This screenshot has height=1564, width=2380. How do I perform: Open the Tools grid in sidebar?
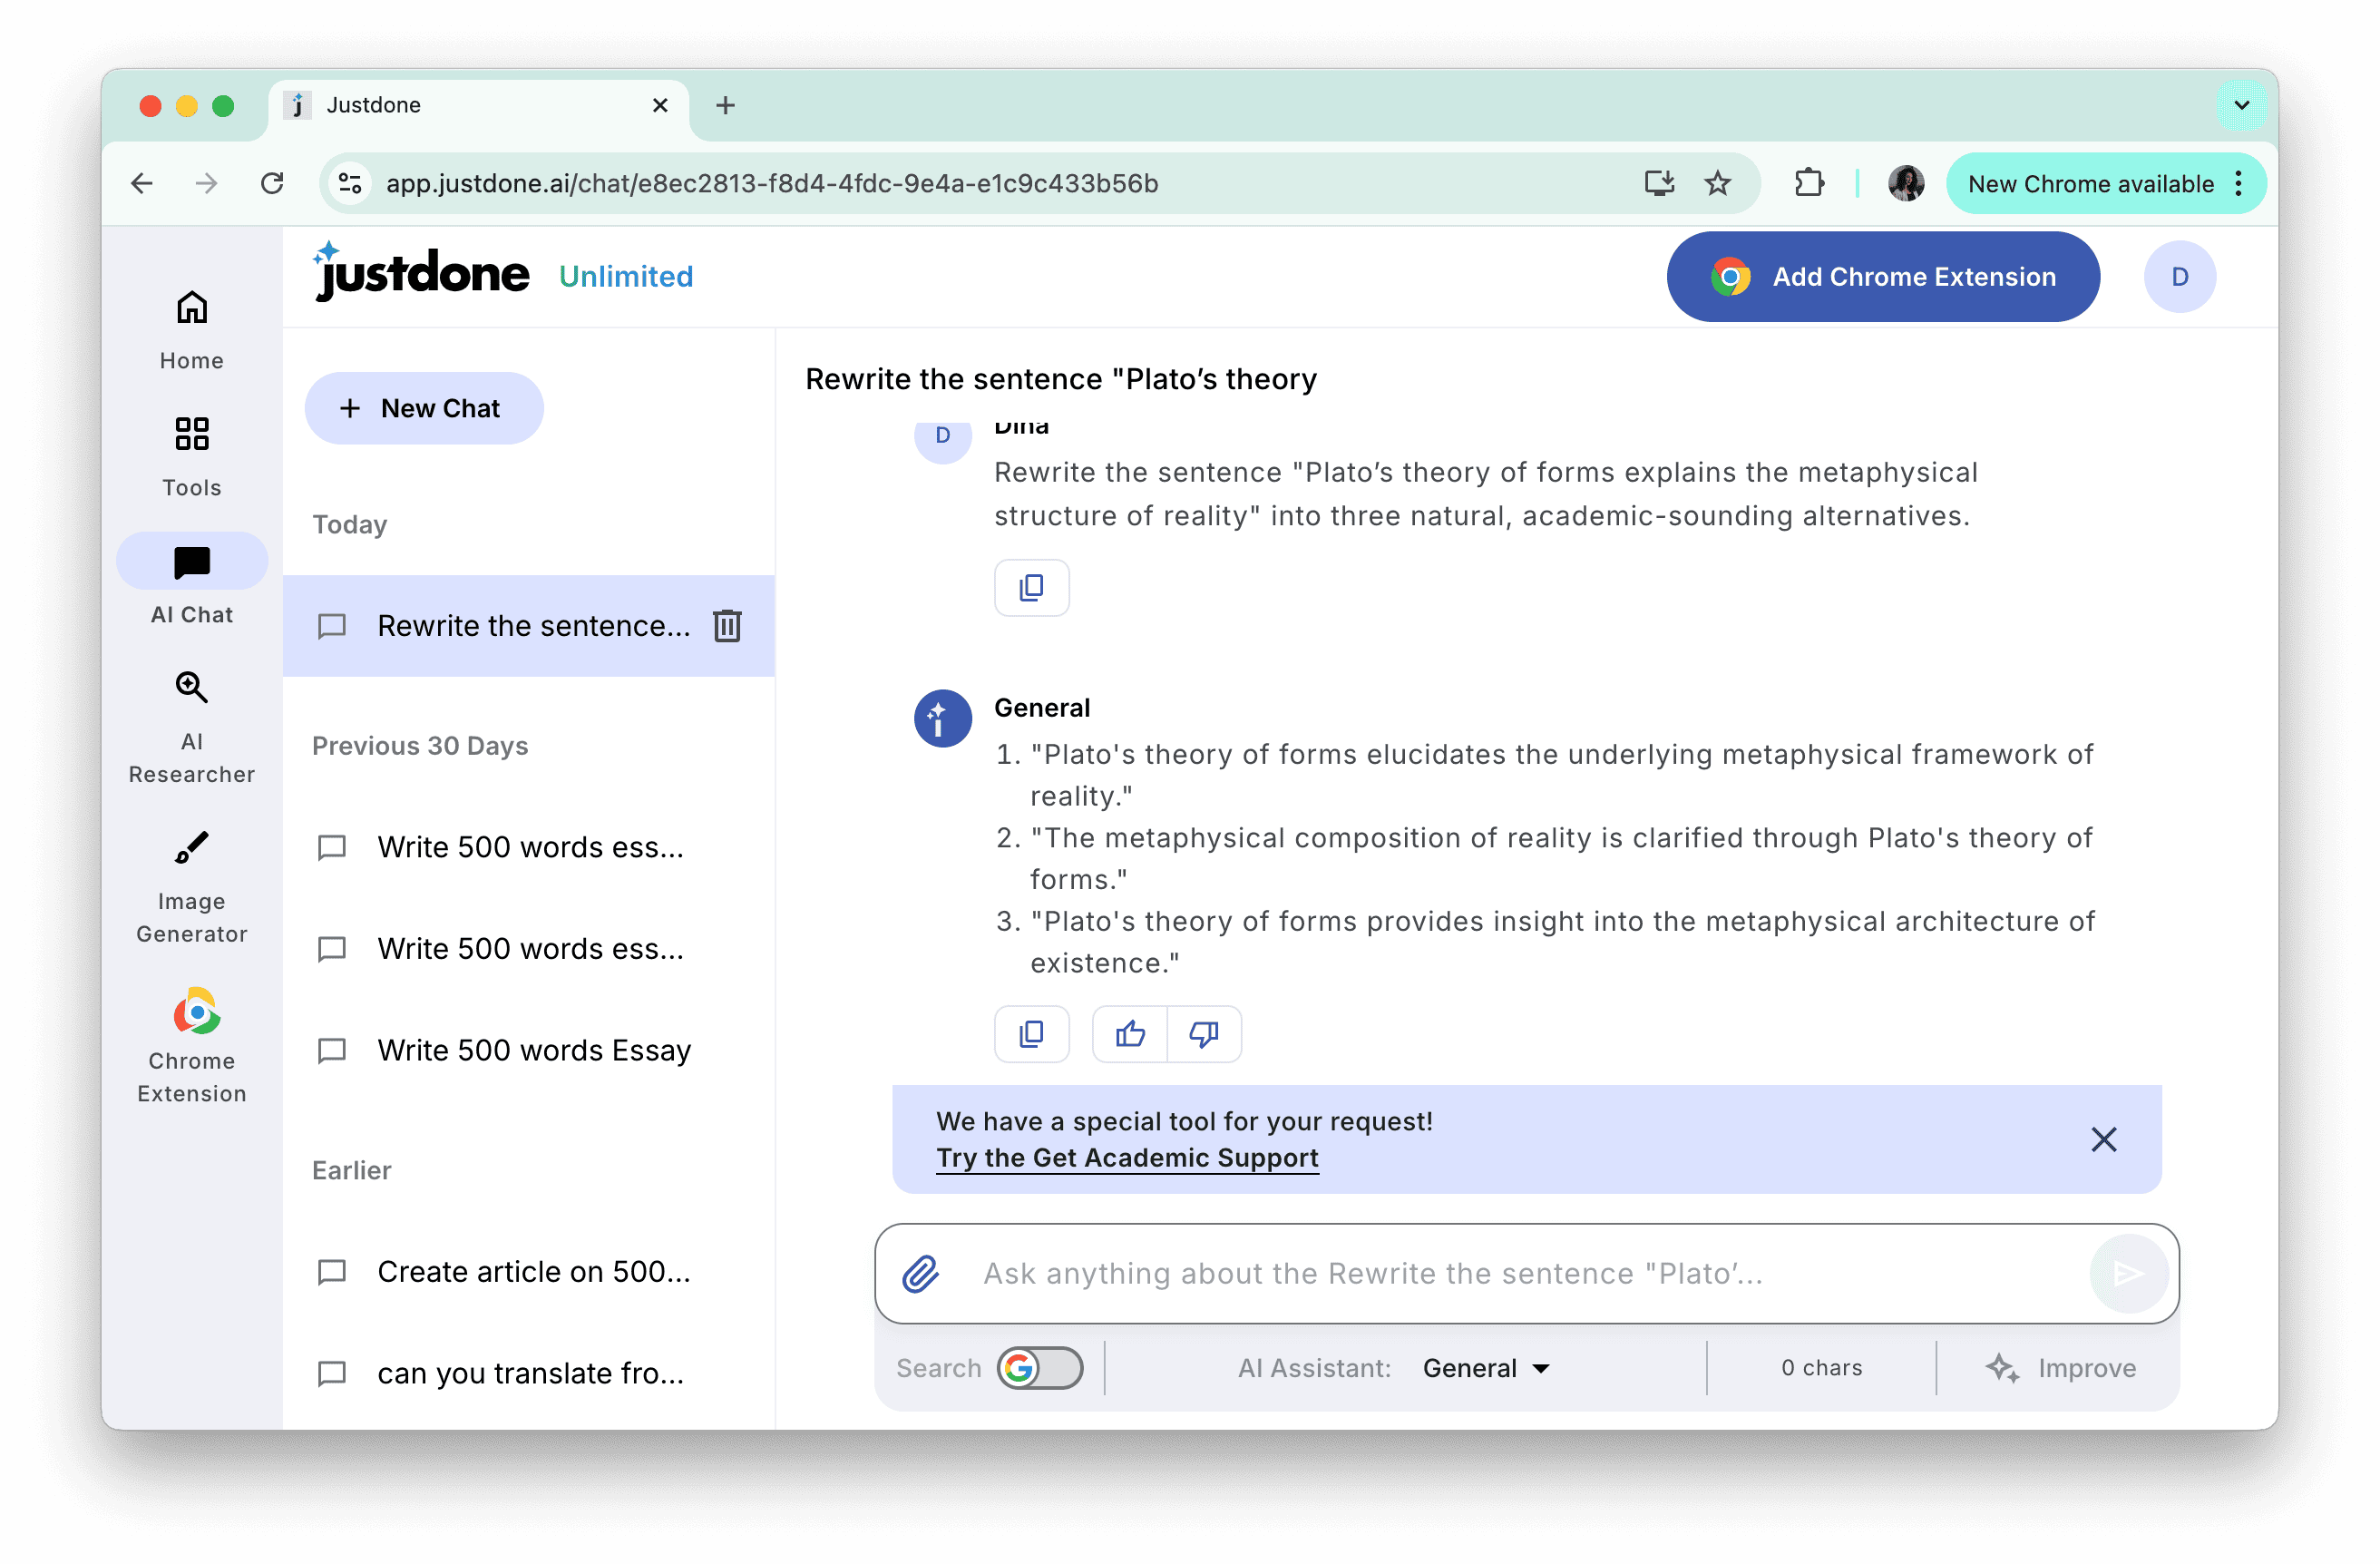[x=192, y=457]
